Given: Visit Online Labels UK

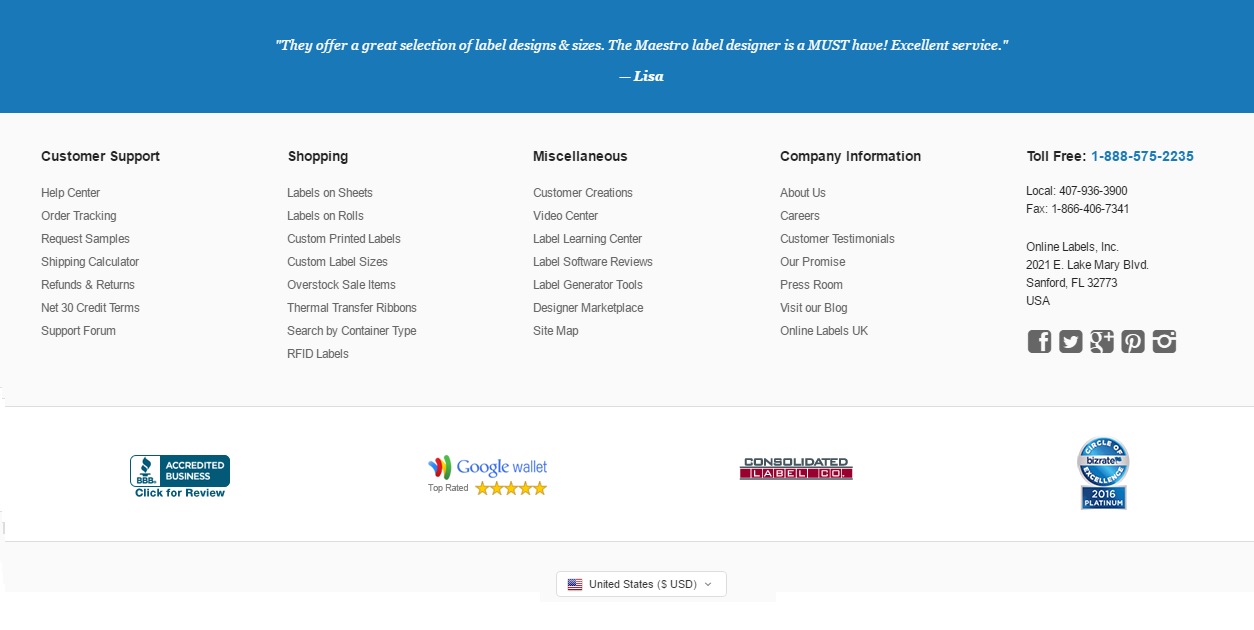Looking at the screenshot, I should [x=824, y=330].
